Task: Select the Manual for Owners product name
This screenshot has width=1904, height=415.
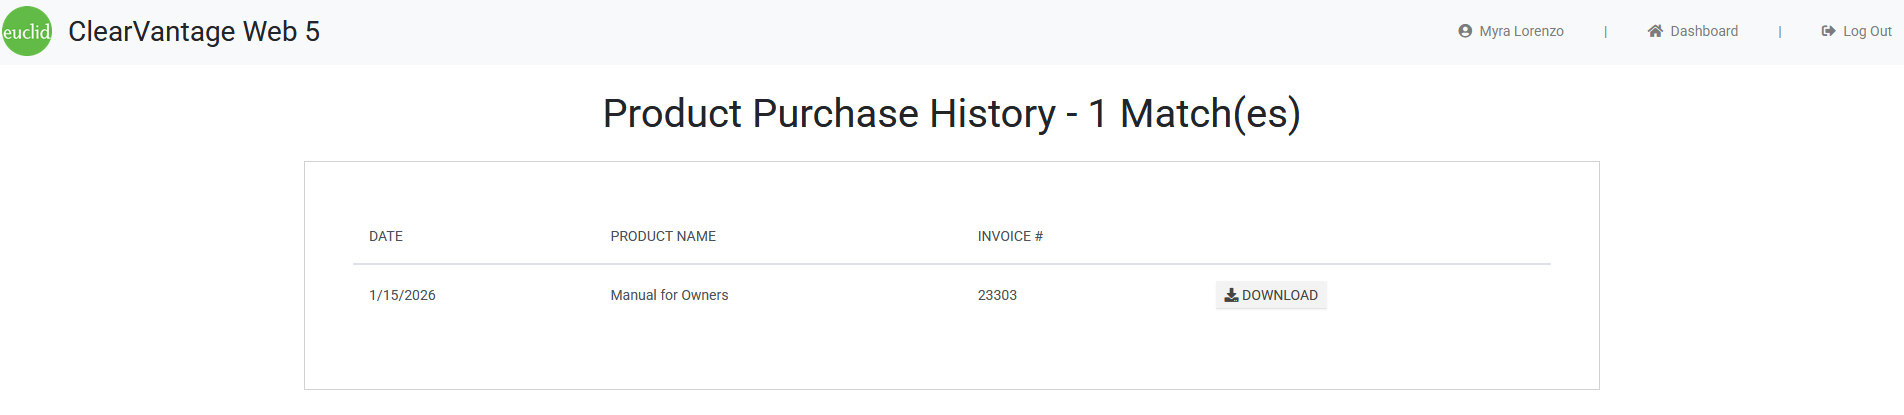Action: 669,295
